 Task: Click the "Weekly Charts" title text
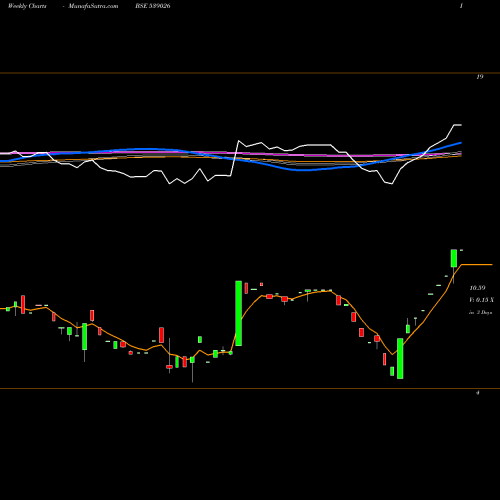coord(27,6)
